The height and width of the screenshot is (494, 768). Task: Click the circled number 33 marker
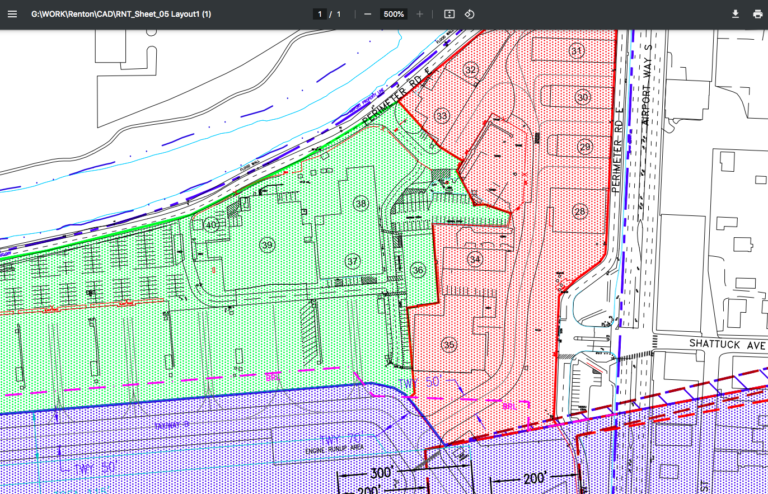pos(442,116)
